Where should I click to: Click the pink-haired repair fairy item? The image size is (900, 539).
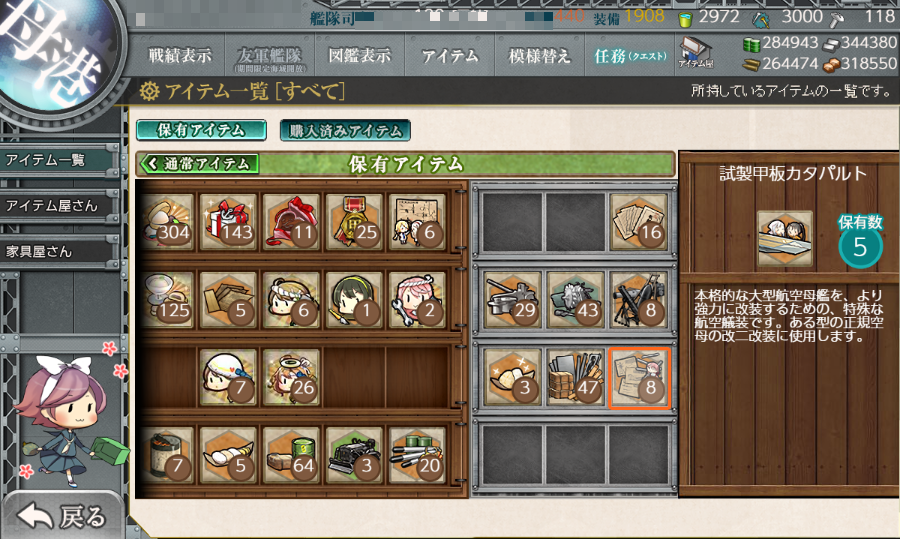pyautogui.click(x=417, y=300)
